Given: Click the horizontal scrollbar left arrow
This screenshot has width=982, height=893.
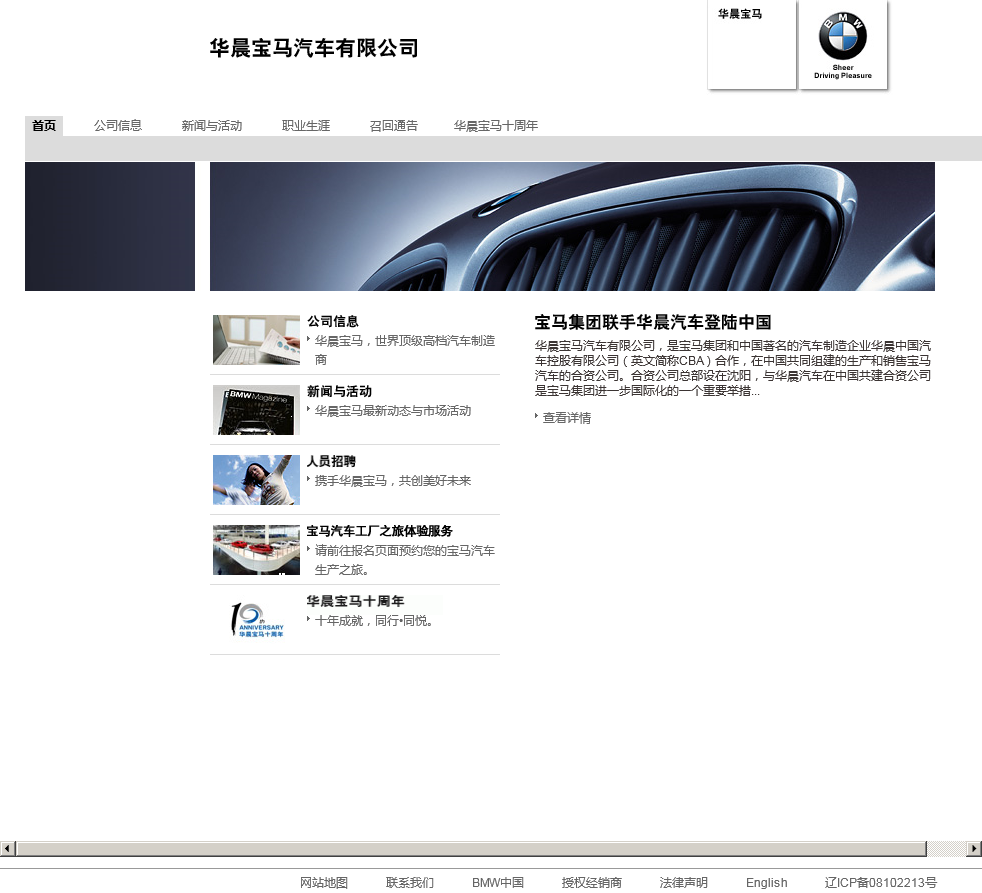Looking at the screenshot, I should click(8, 849).
